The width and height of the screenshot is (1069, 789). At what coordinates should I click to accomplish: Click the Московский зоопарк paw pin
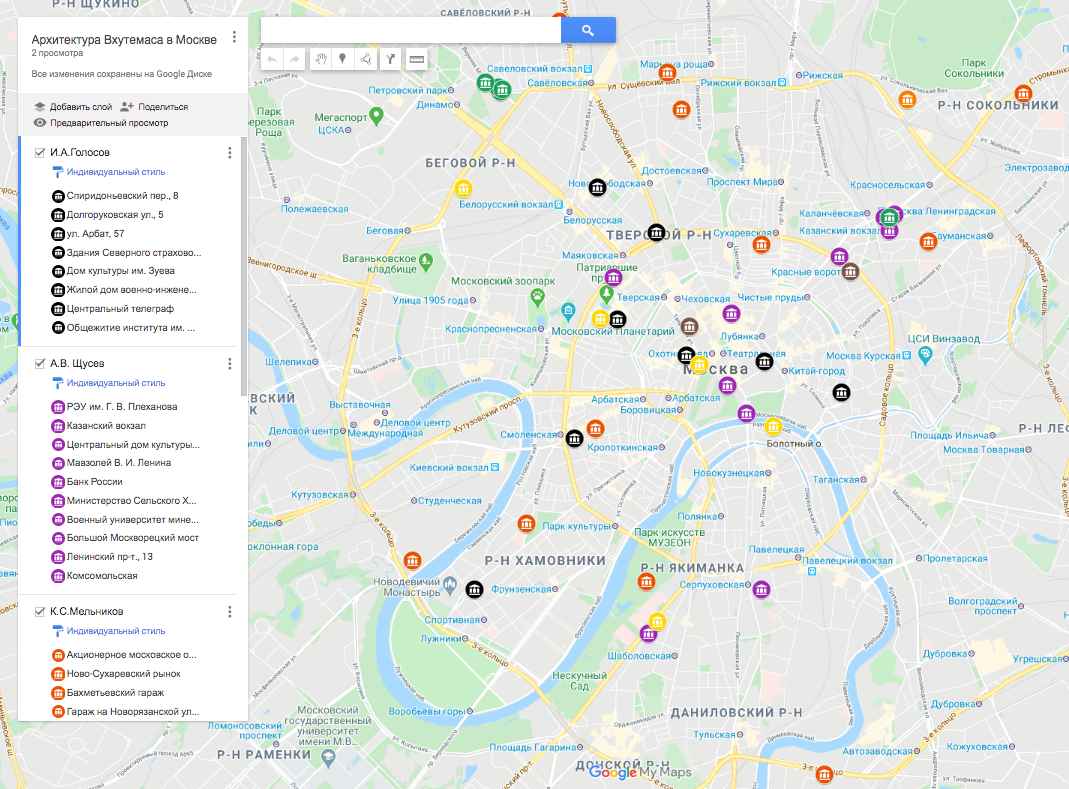click(x=538, y=297)
